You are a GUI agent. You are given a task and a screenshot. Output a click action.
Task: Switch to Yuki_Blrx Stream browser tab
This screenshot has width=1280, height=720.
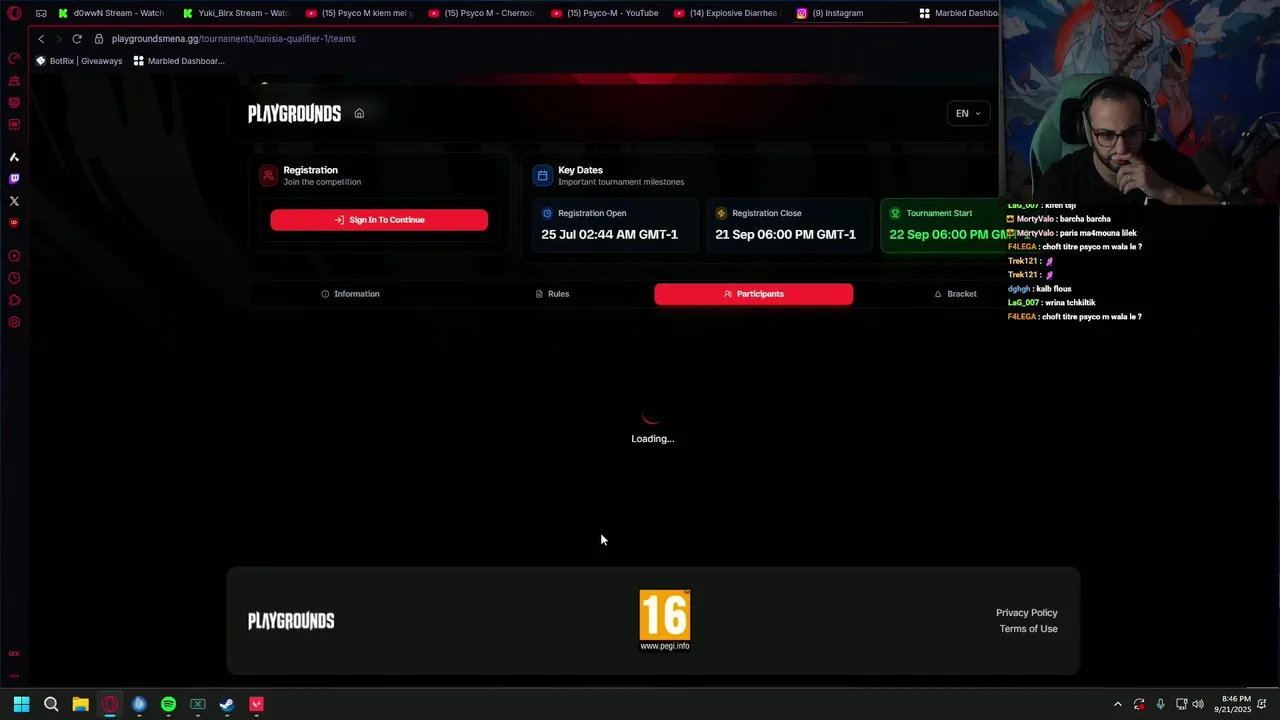(x=236, y=13)
